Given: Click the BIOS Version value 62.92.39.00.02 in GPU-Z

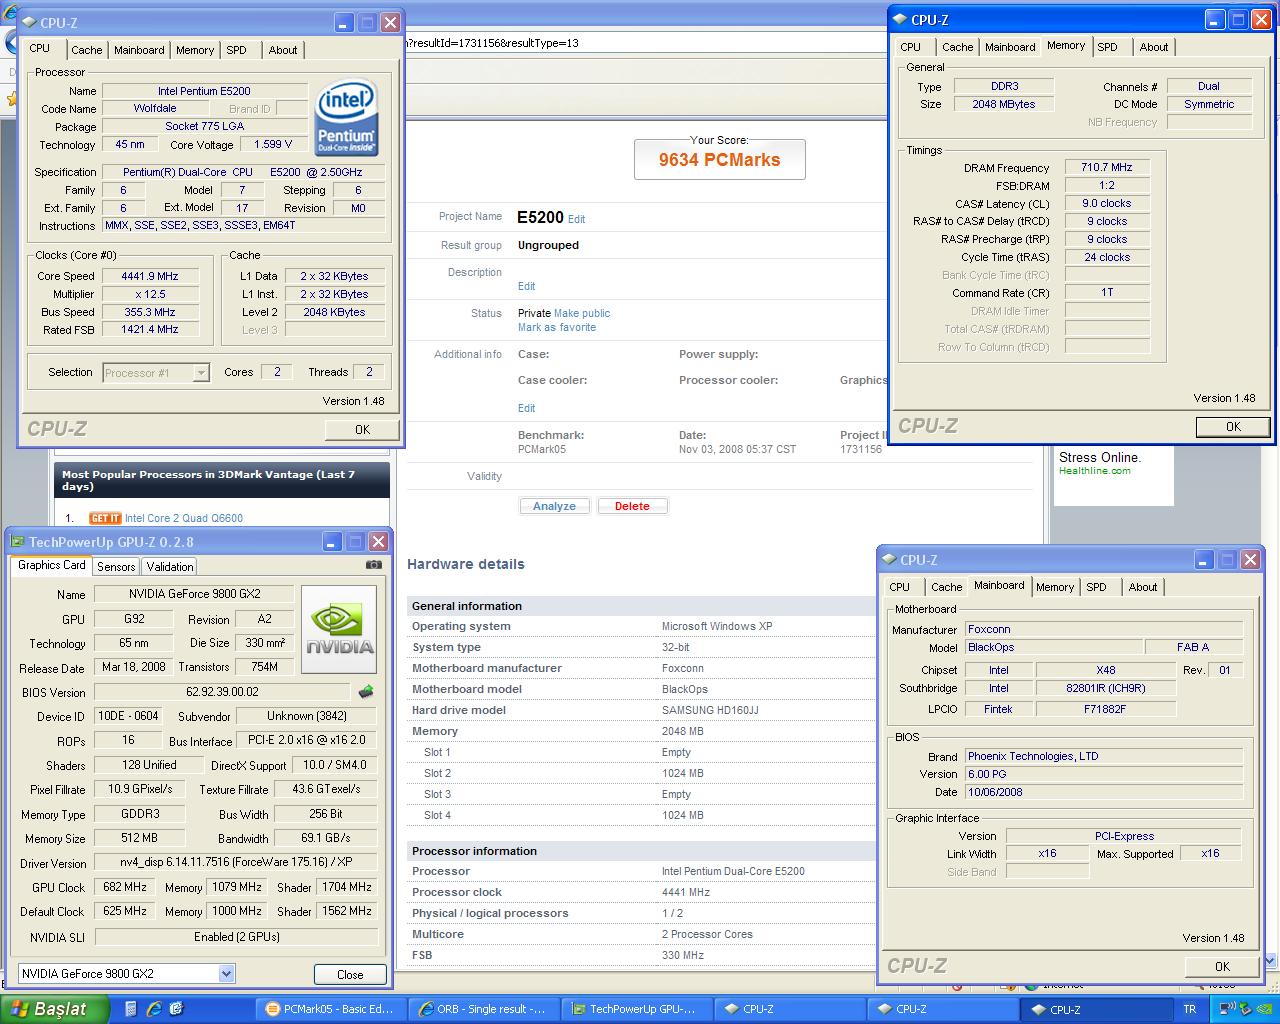Looking at the screenshot, I should [222, 692].
